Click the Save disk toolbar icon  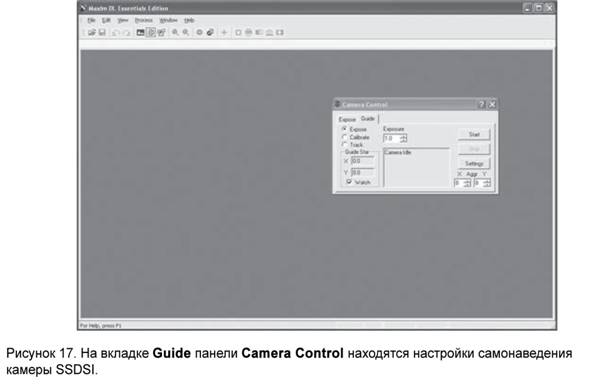102,32
